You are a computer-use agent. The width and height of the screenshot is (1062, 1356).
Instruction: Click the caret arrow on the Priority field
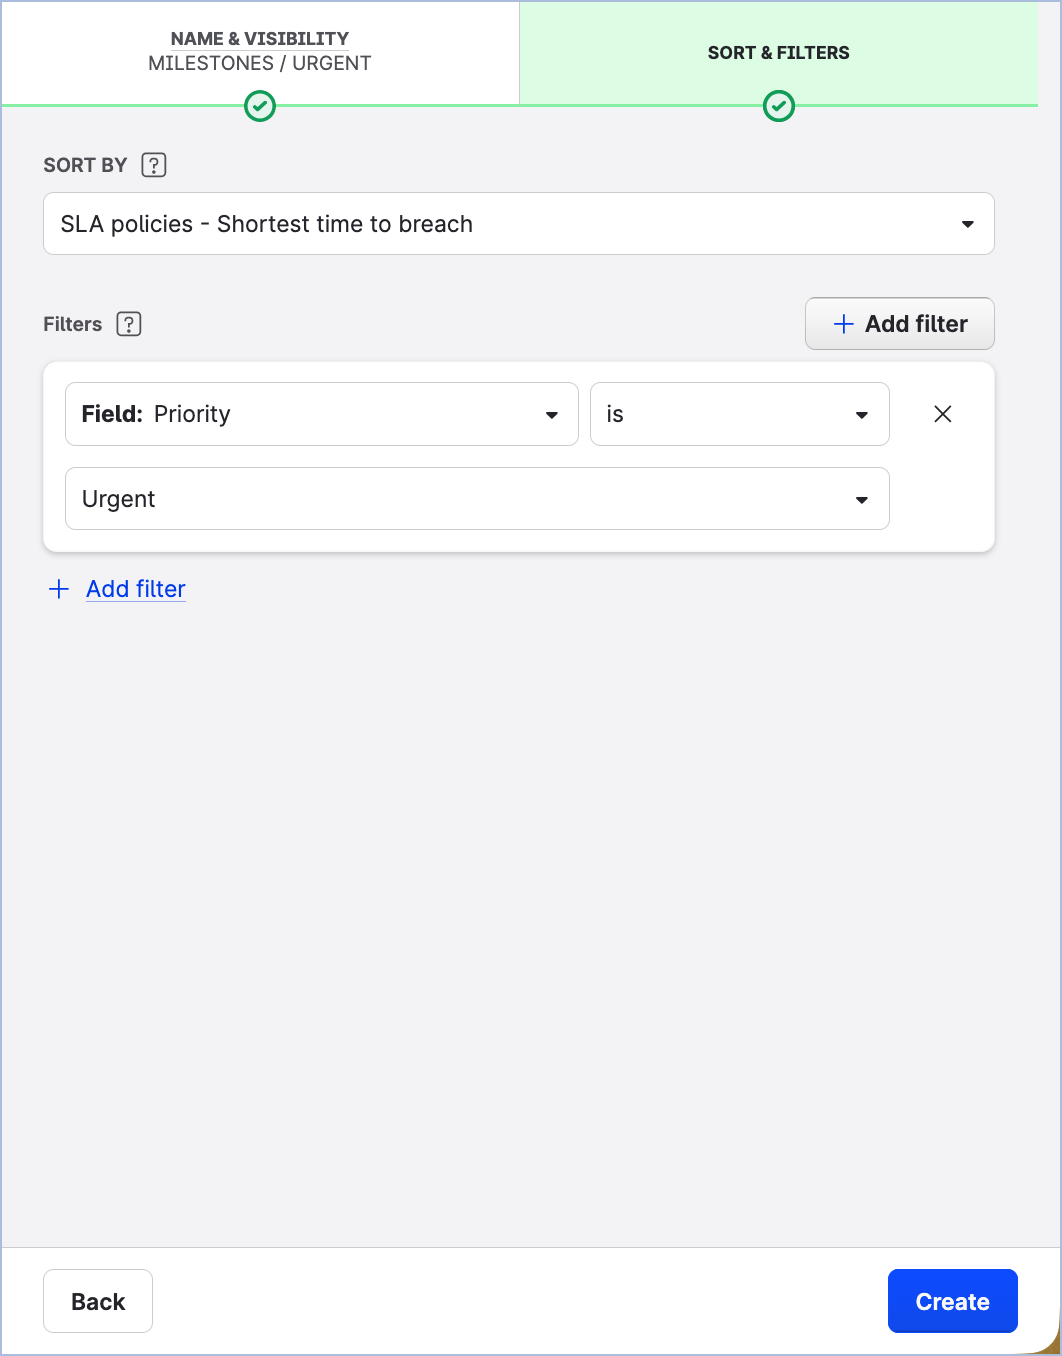(551, 415)
